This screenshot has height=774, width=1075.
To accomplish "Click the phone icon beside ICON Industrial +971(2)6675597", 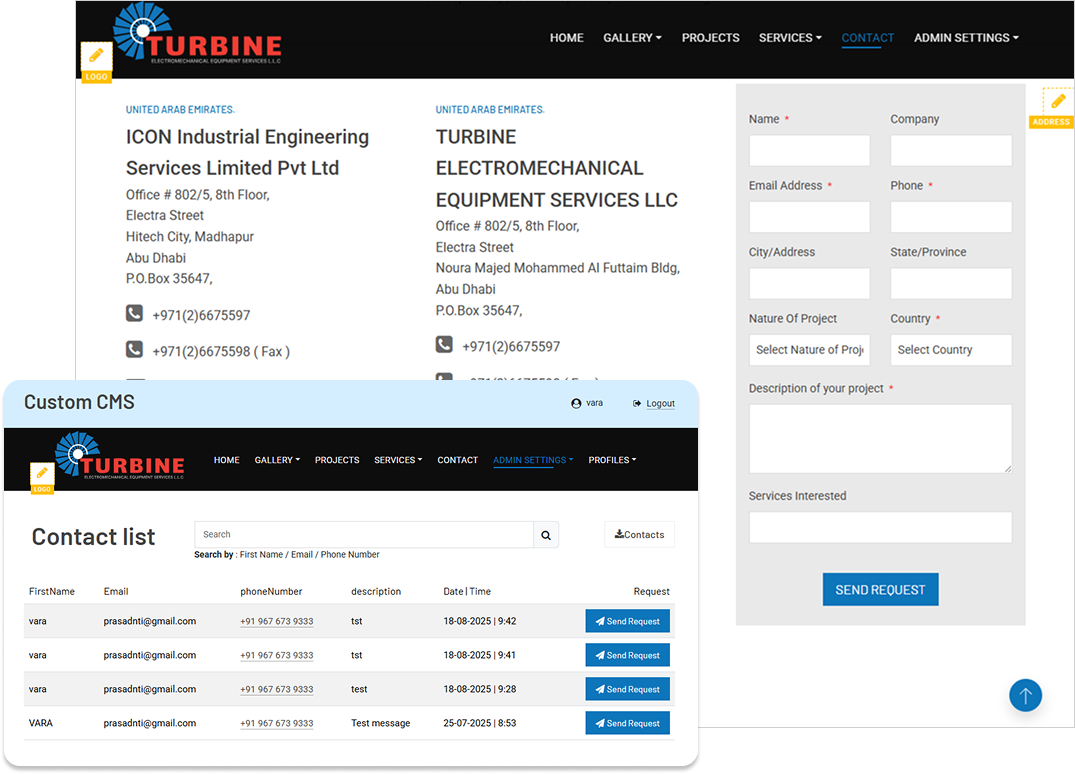I will coord(134,314).
